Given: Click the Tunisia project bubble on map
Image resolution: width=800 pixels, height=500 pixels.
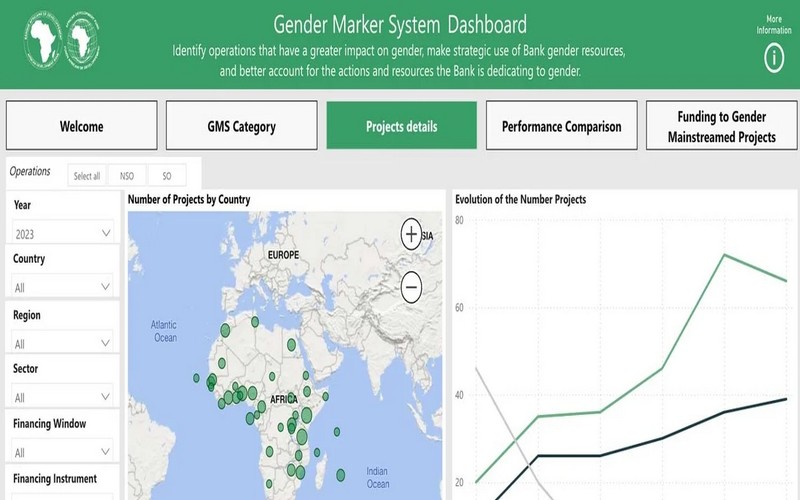Looking at the screenshot, I should (x=255, y=321).
